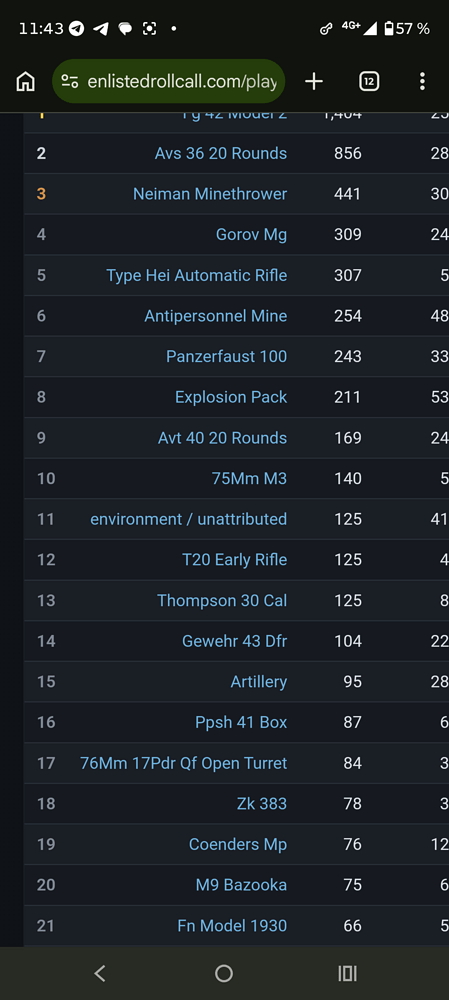The height and width of the screenshot is (1000, 449).
Task: Open the Avs 36 20 Rounds link
Action: 221,154
